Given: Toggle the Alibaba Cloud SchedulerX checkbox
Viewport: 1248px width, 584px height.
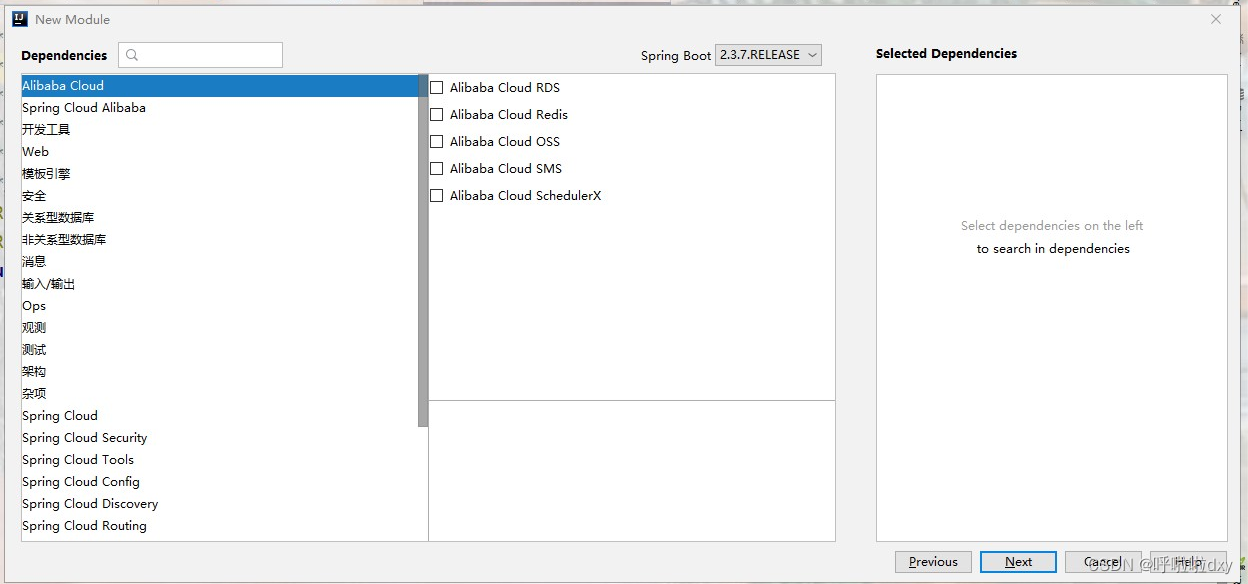Looking at the screenshot, I should click(436, 195).
